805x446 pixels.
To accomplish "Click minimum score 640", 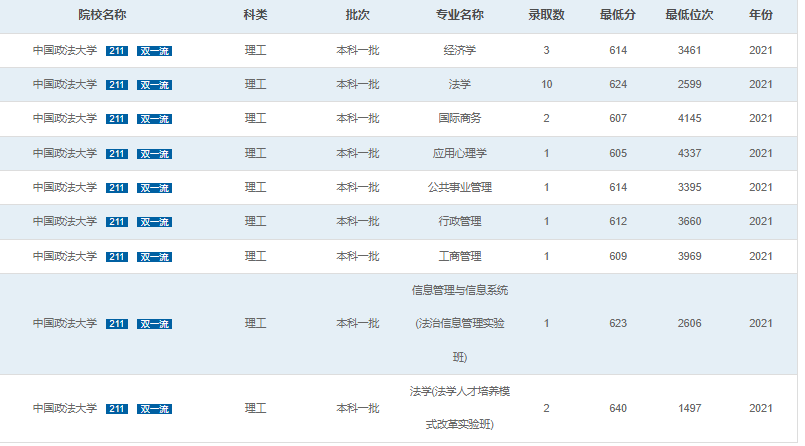I will pyautogui.click(x=618, y=408).
